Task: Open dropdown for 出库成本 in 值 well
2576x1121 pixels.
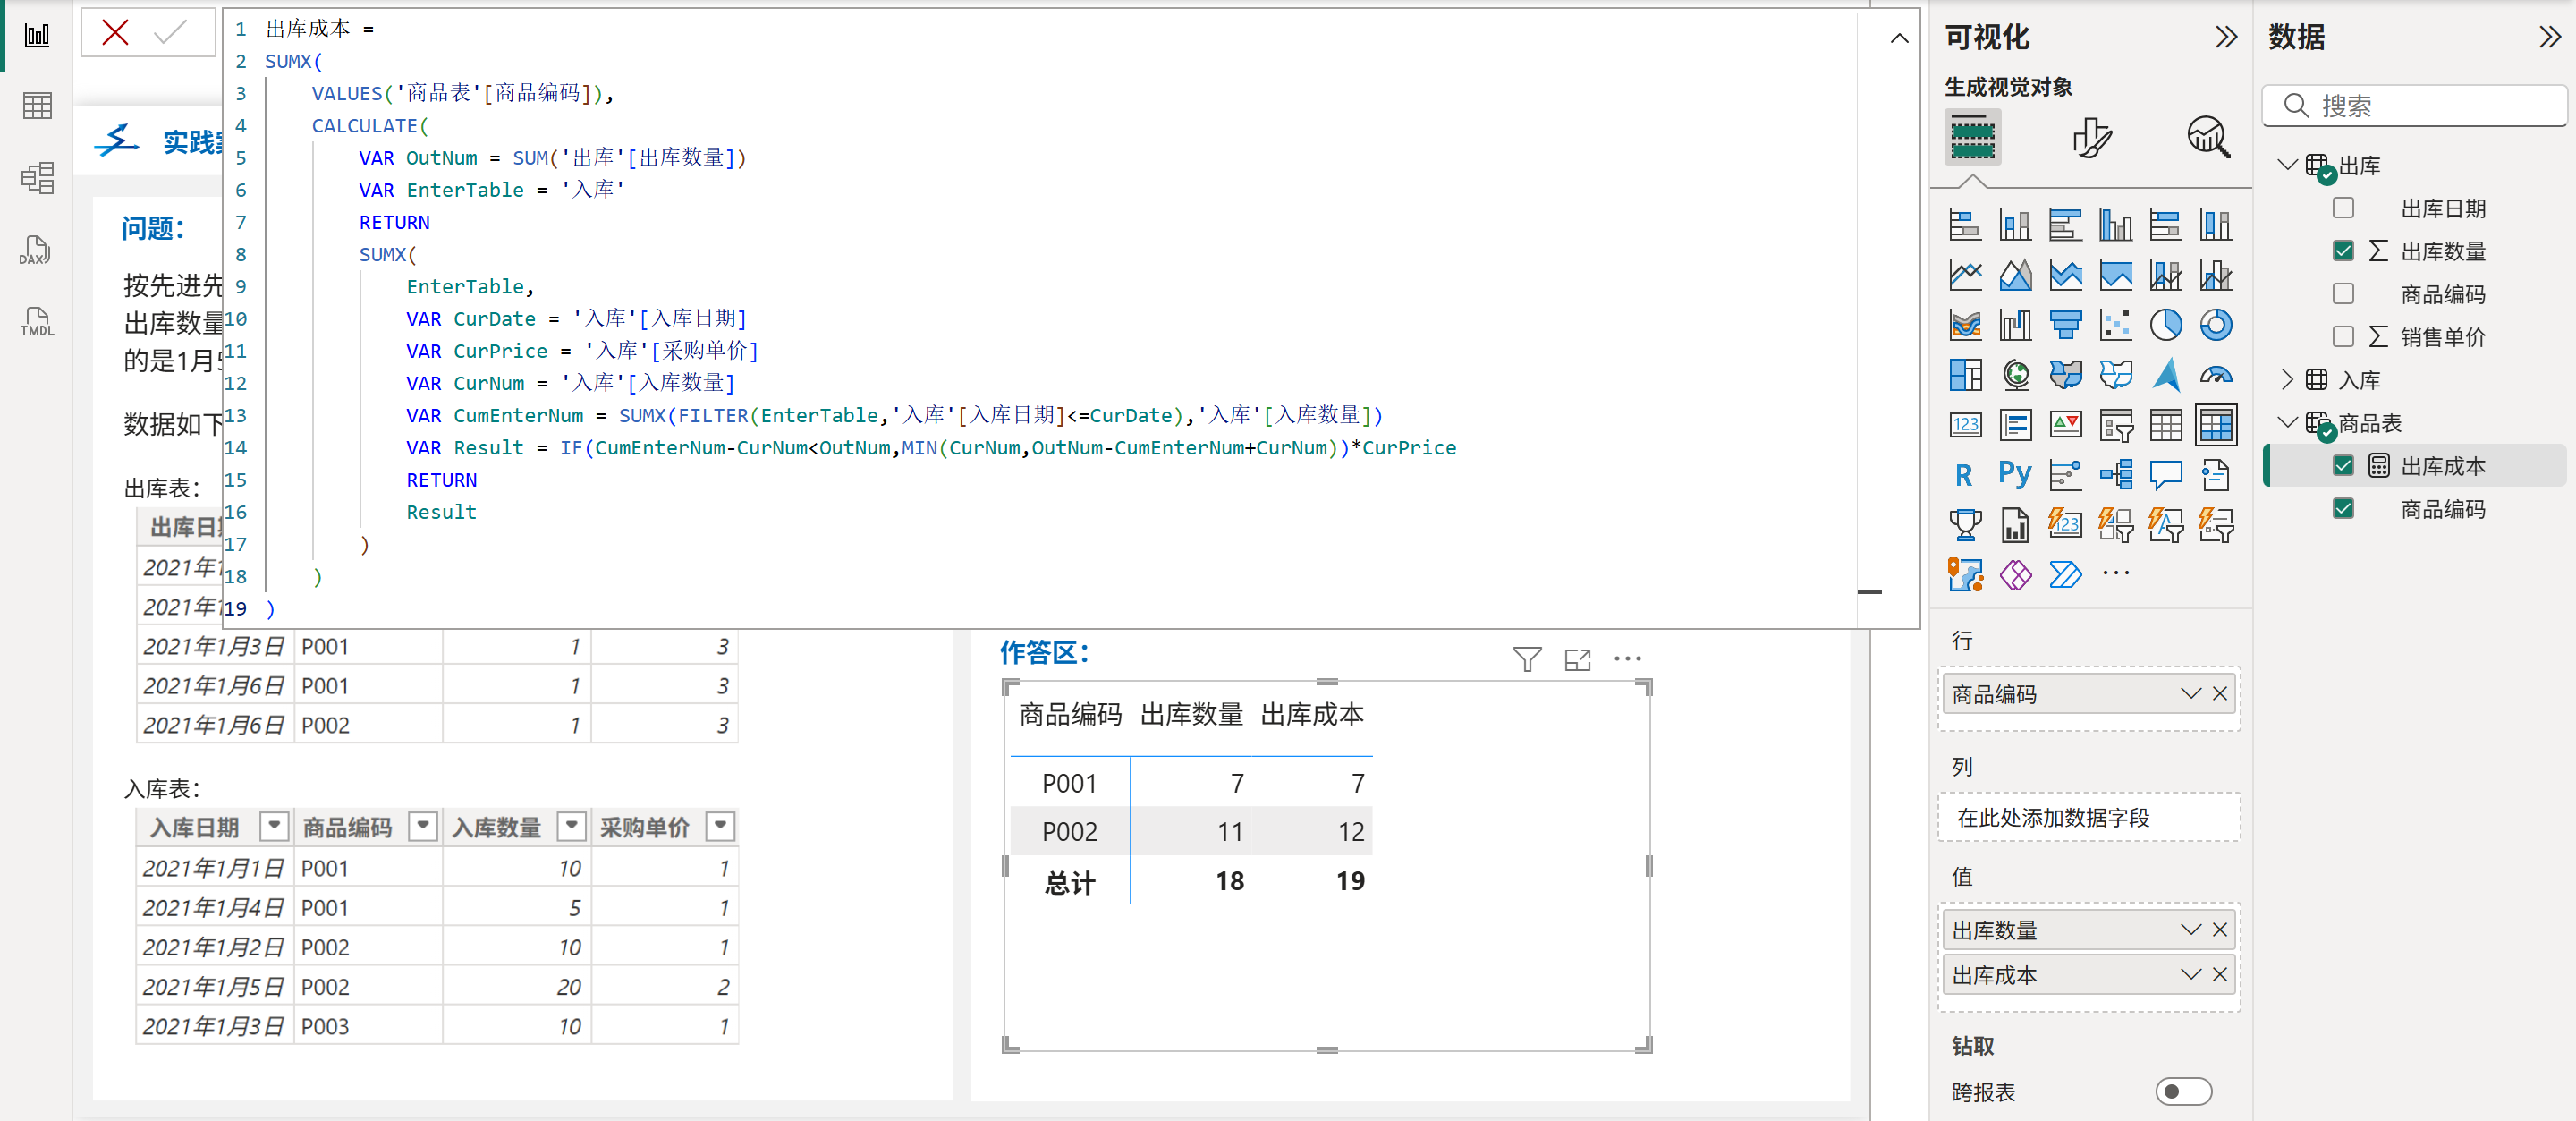Action: (x=2190, y=975)
